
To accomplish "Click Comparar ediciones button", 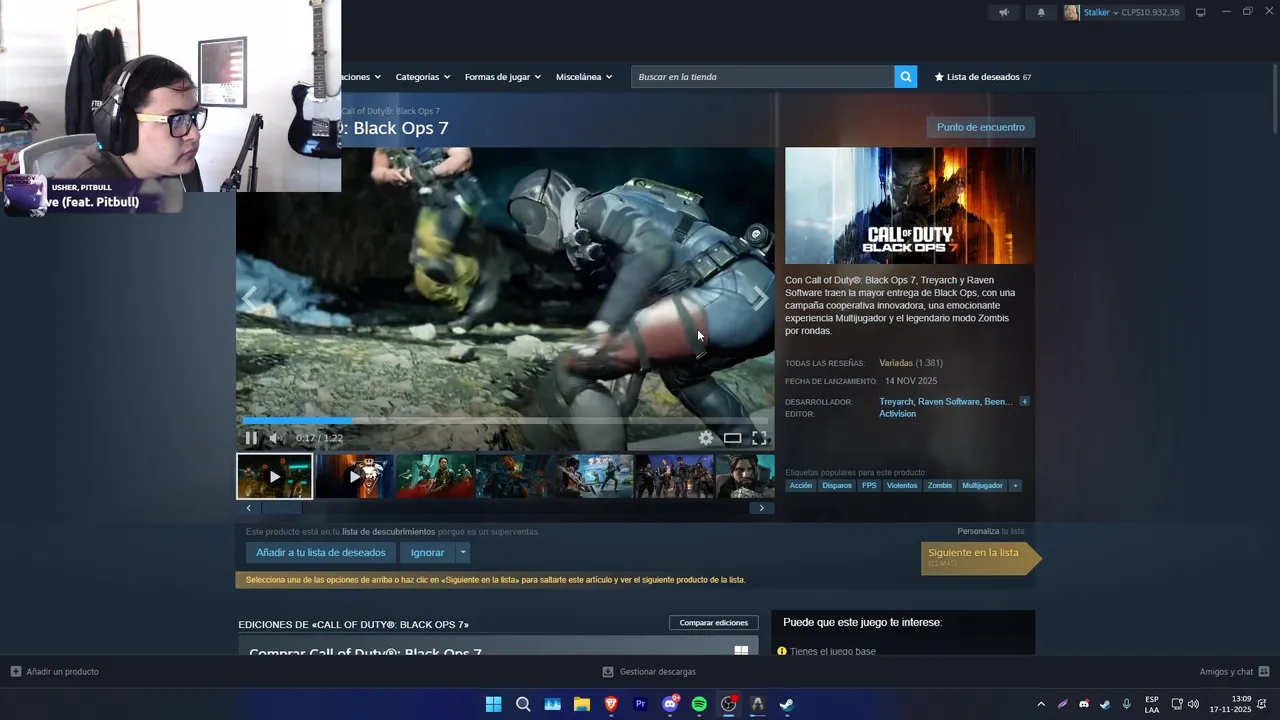I will [x=714, y=623].
